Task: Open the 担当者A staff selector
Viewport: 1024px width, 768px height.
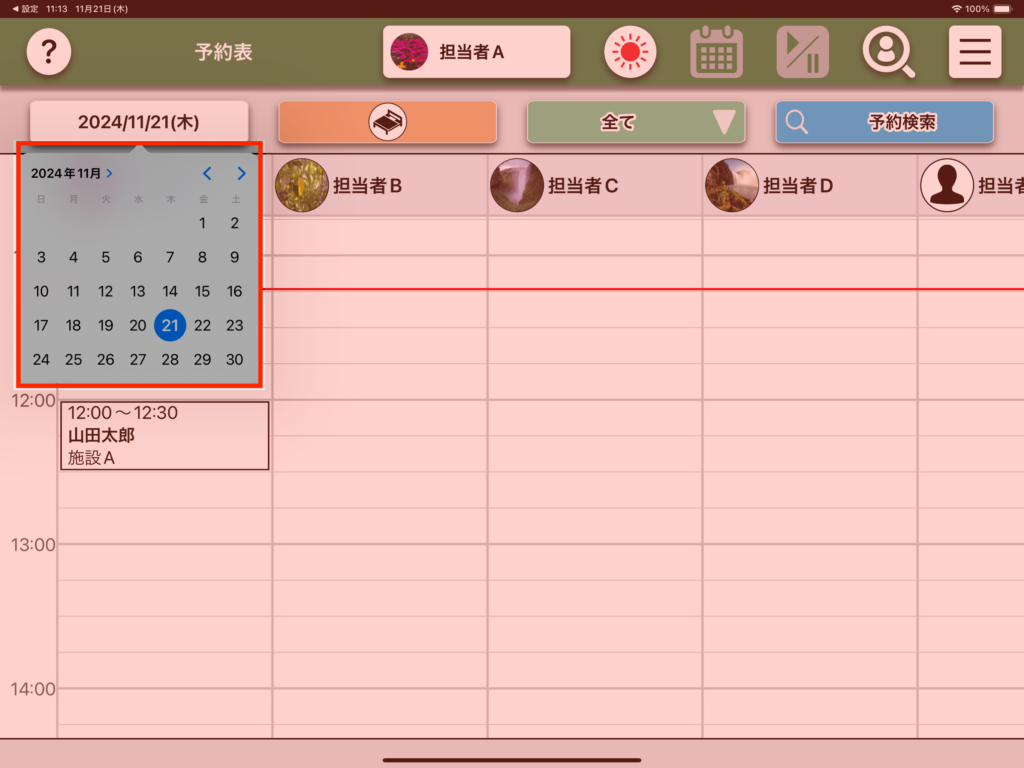Action: tap(476, 52)
